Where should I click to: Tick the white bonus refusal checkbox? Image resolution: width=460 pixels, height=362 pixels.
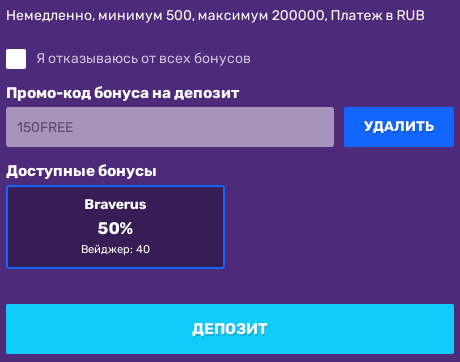(x=16, y=59)
